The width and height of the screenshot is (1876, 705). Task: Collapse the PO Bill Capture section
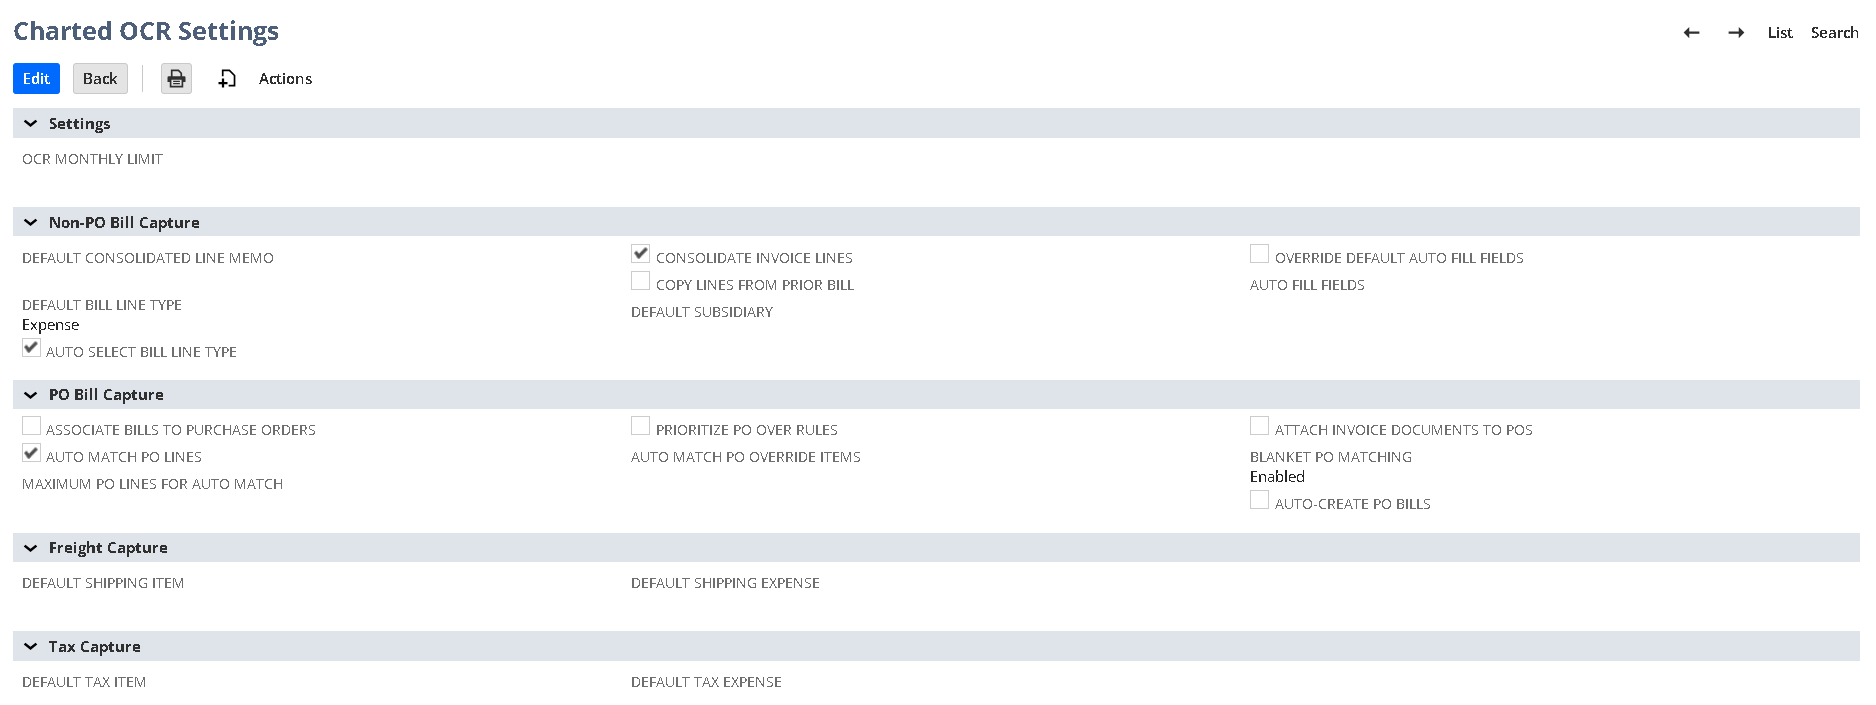(x=31, y=395)
